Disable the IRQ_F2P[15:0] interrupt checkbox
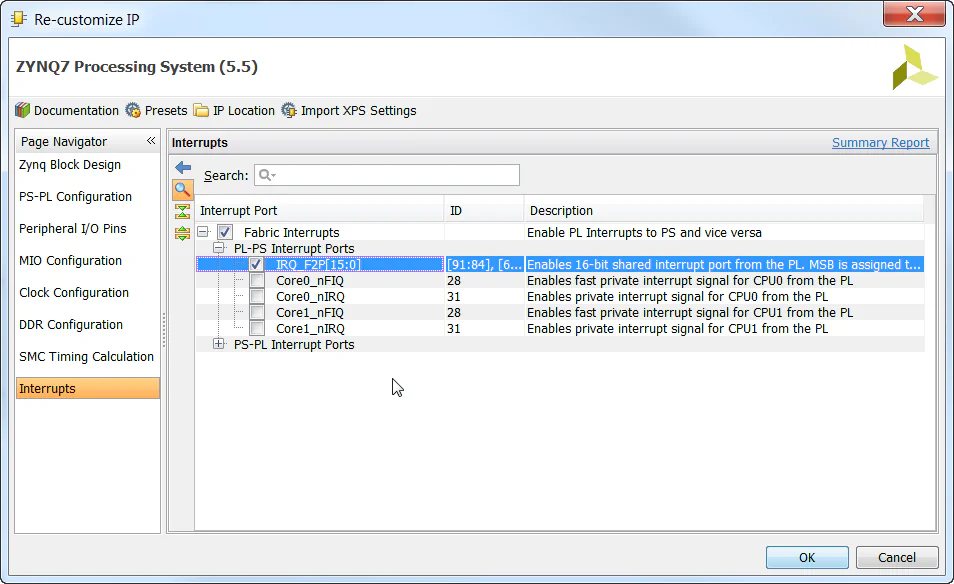The image size is (954, 584). tap(257, 264)
